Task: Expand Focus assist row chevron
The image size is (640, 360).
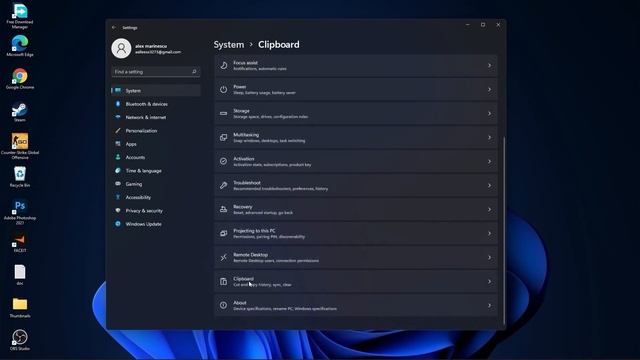Action: pyautogui.click(x=489, y=65)
